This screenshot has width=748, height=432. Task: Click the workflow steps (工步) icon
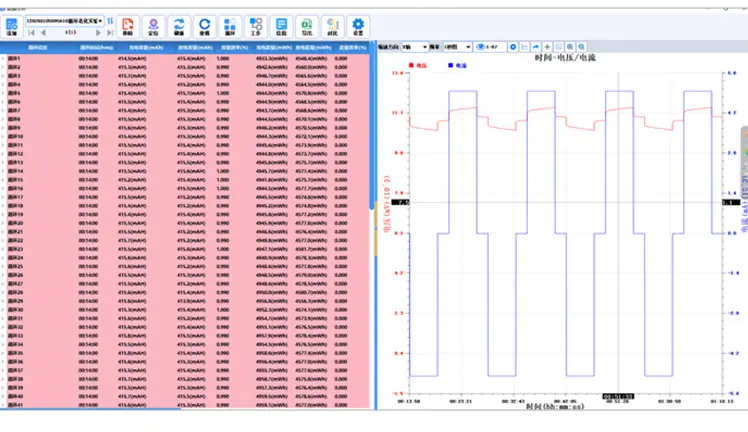[256, 26]
